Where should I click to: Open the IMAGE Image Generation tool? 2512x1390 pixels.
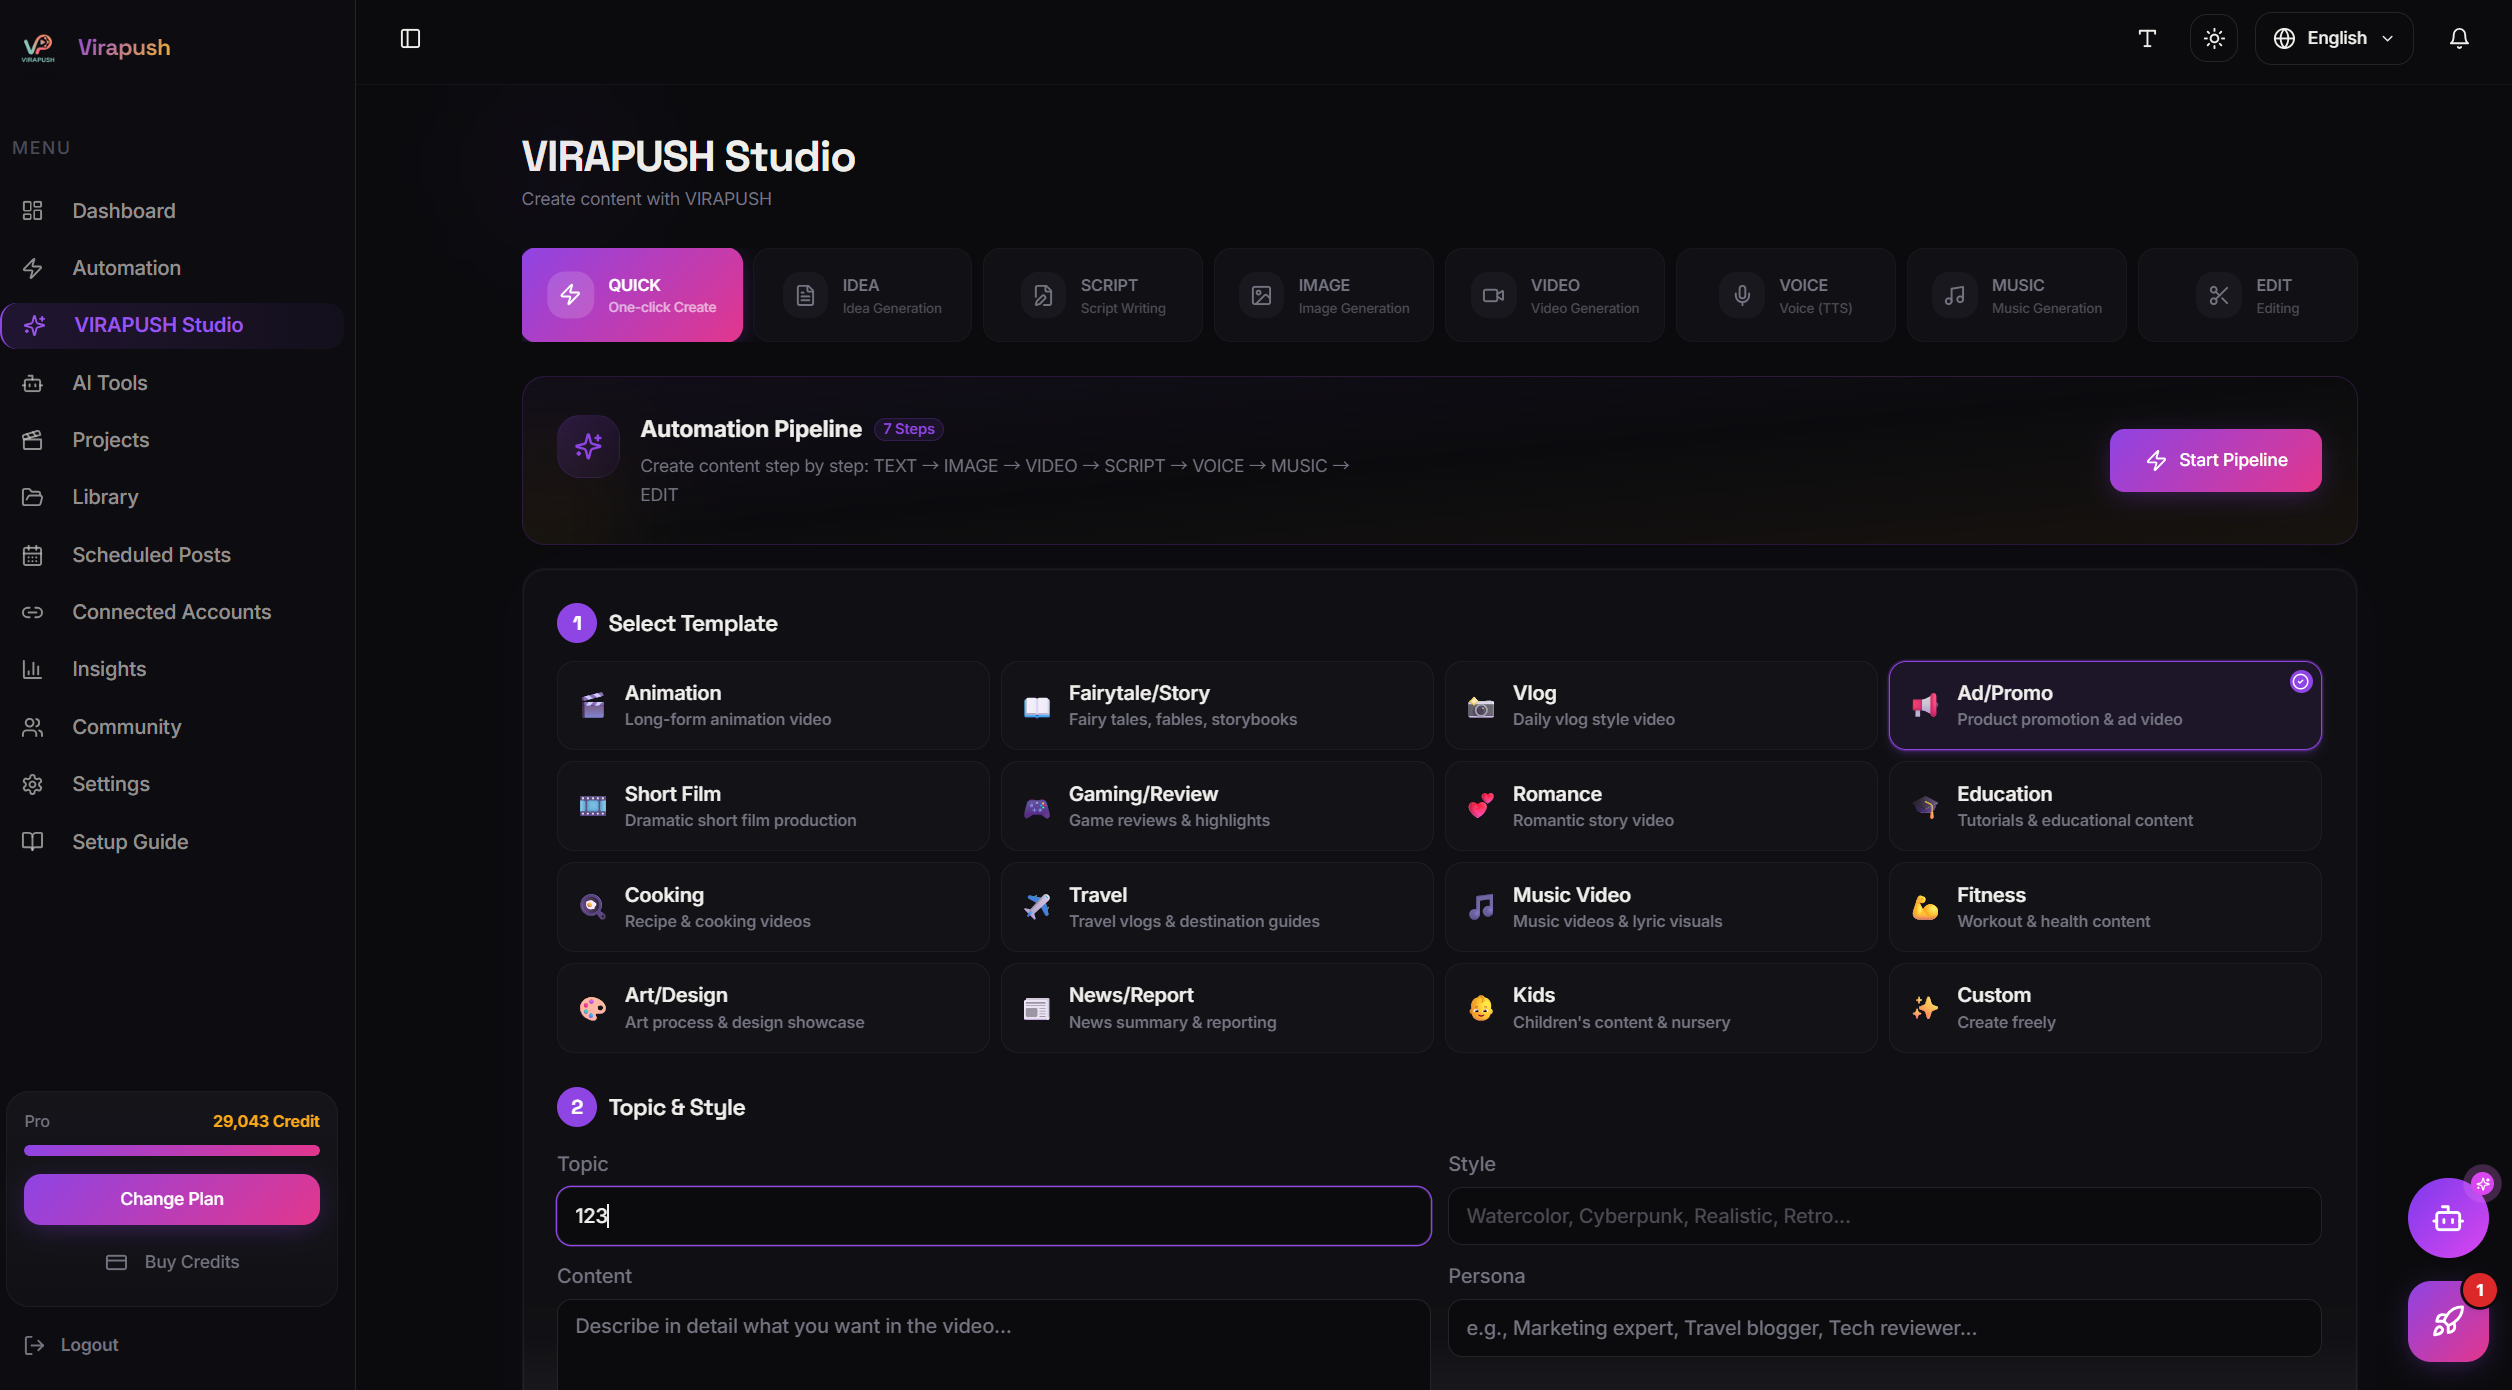1322,294
